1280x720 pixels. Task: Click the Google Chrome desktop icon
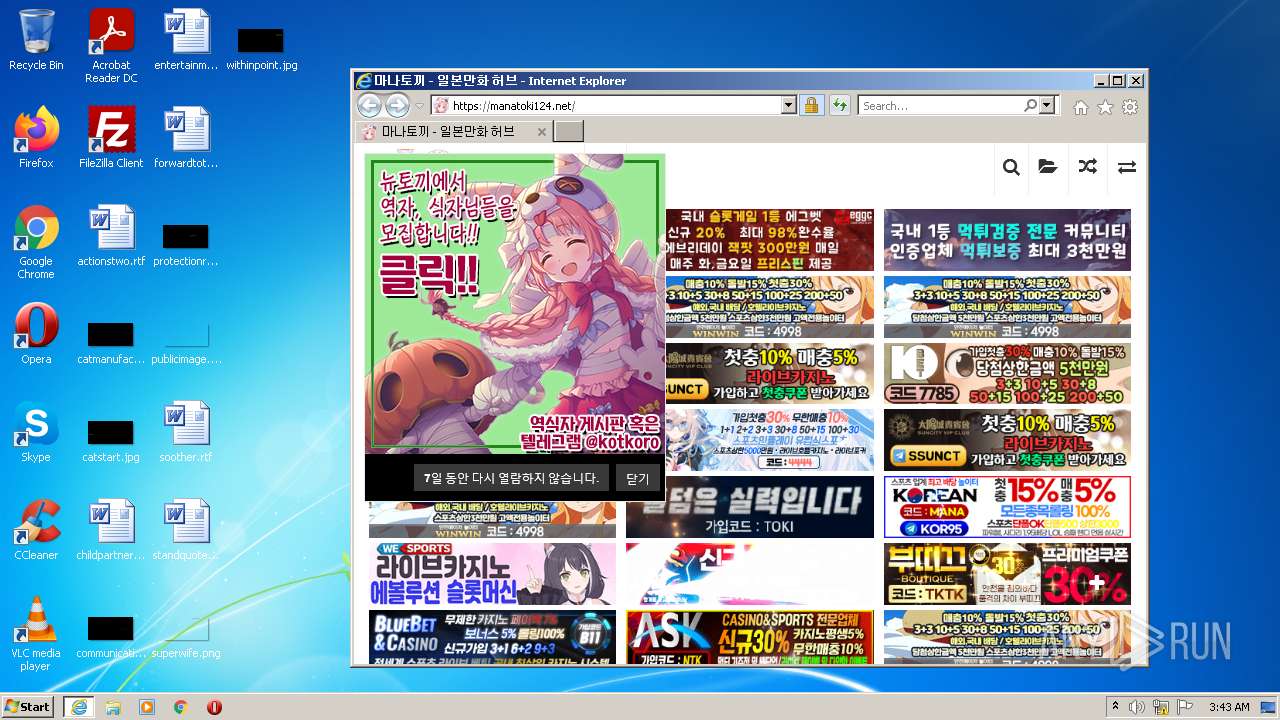tap(36, 241)
